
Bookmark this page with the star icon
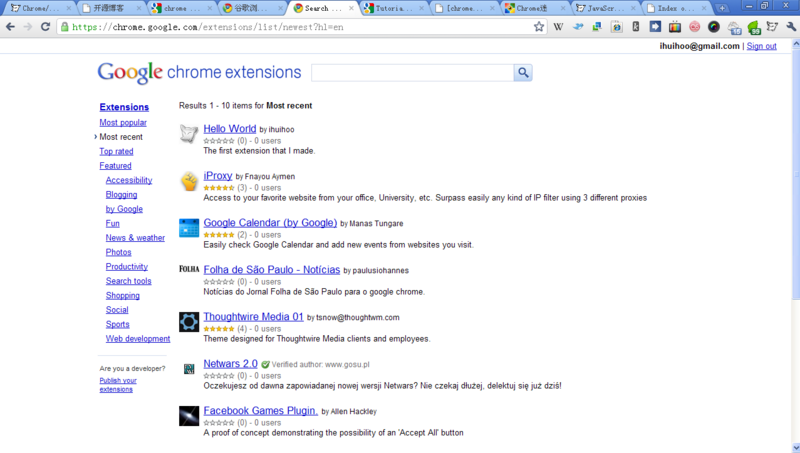tap(539, 27)
